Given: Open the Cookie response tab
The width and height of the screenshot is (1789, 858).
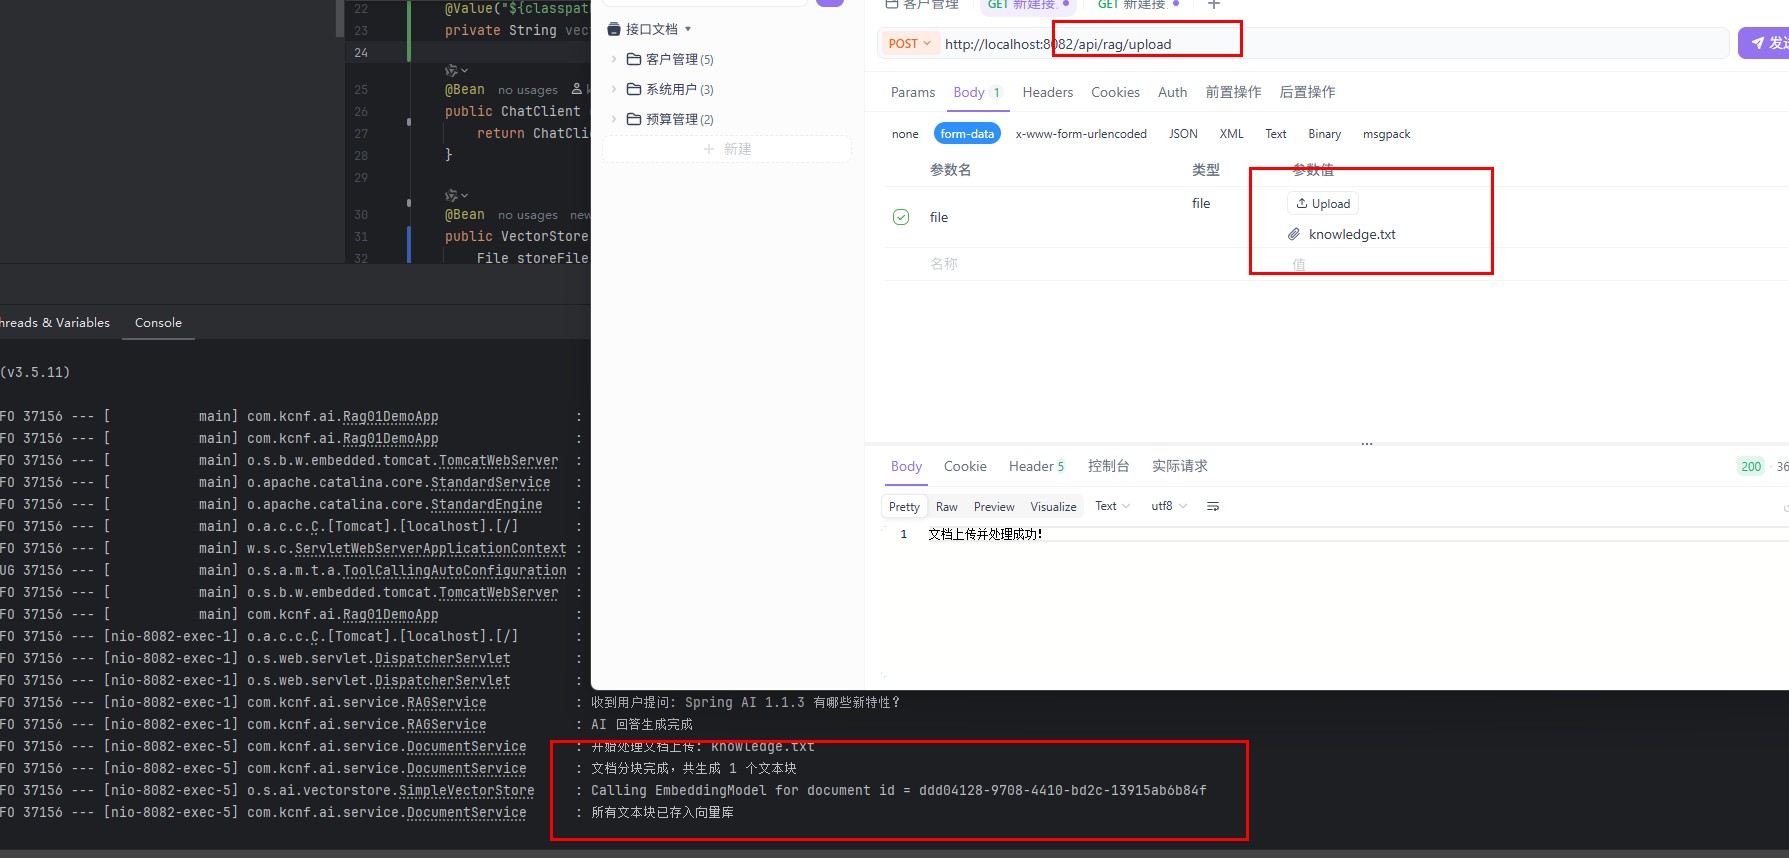Looking at the screenshot, I should [965, 466].
